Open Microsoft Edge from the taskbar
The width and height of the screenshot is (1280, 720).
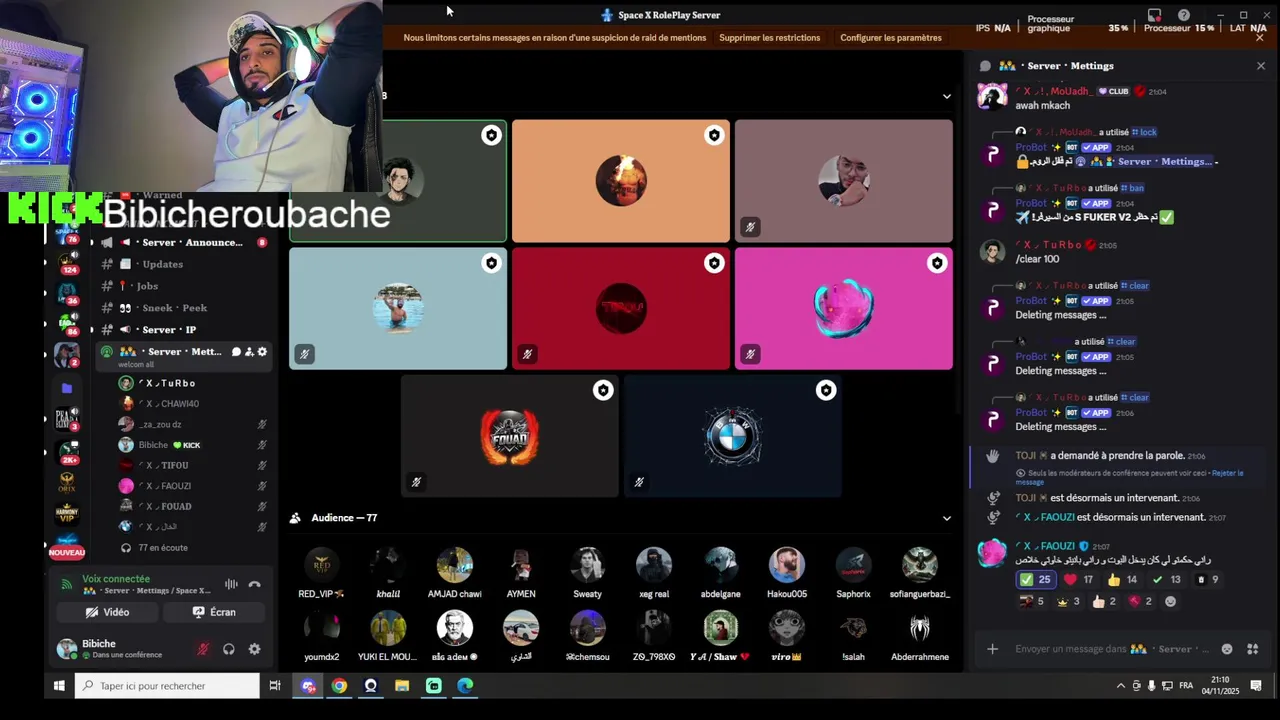(x=465, y=686)
